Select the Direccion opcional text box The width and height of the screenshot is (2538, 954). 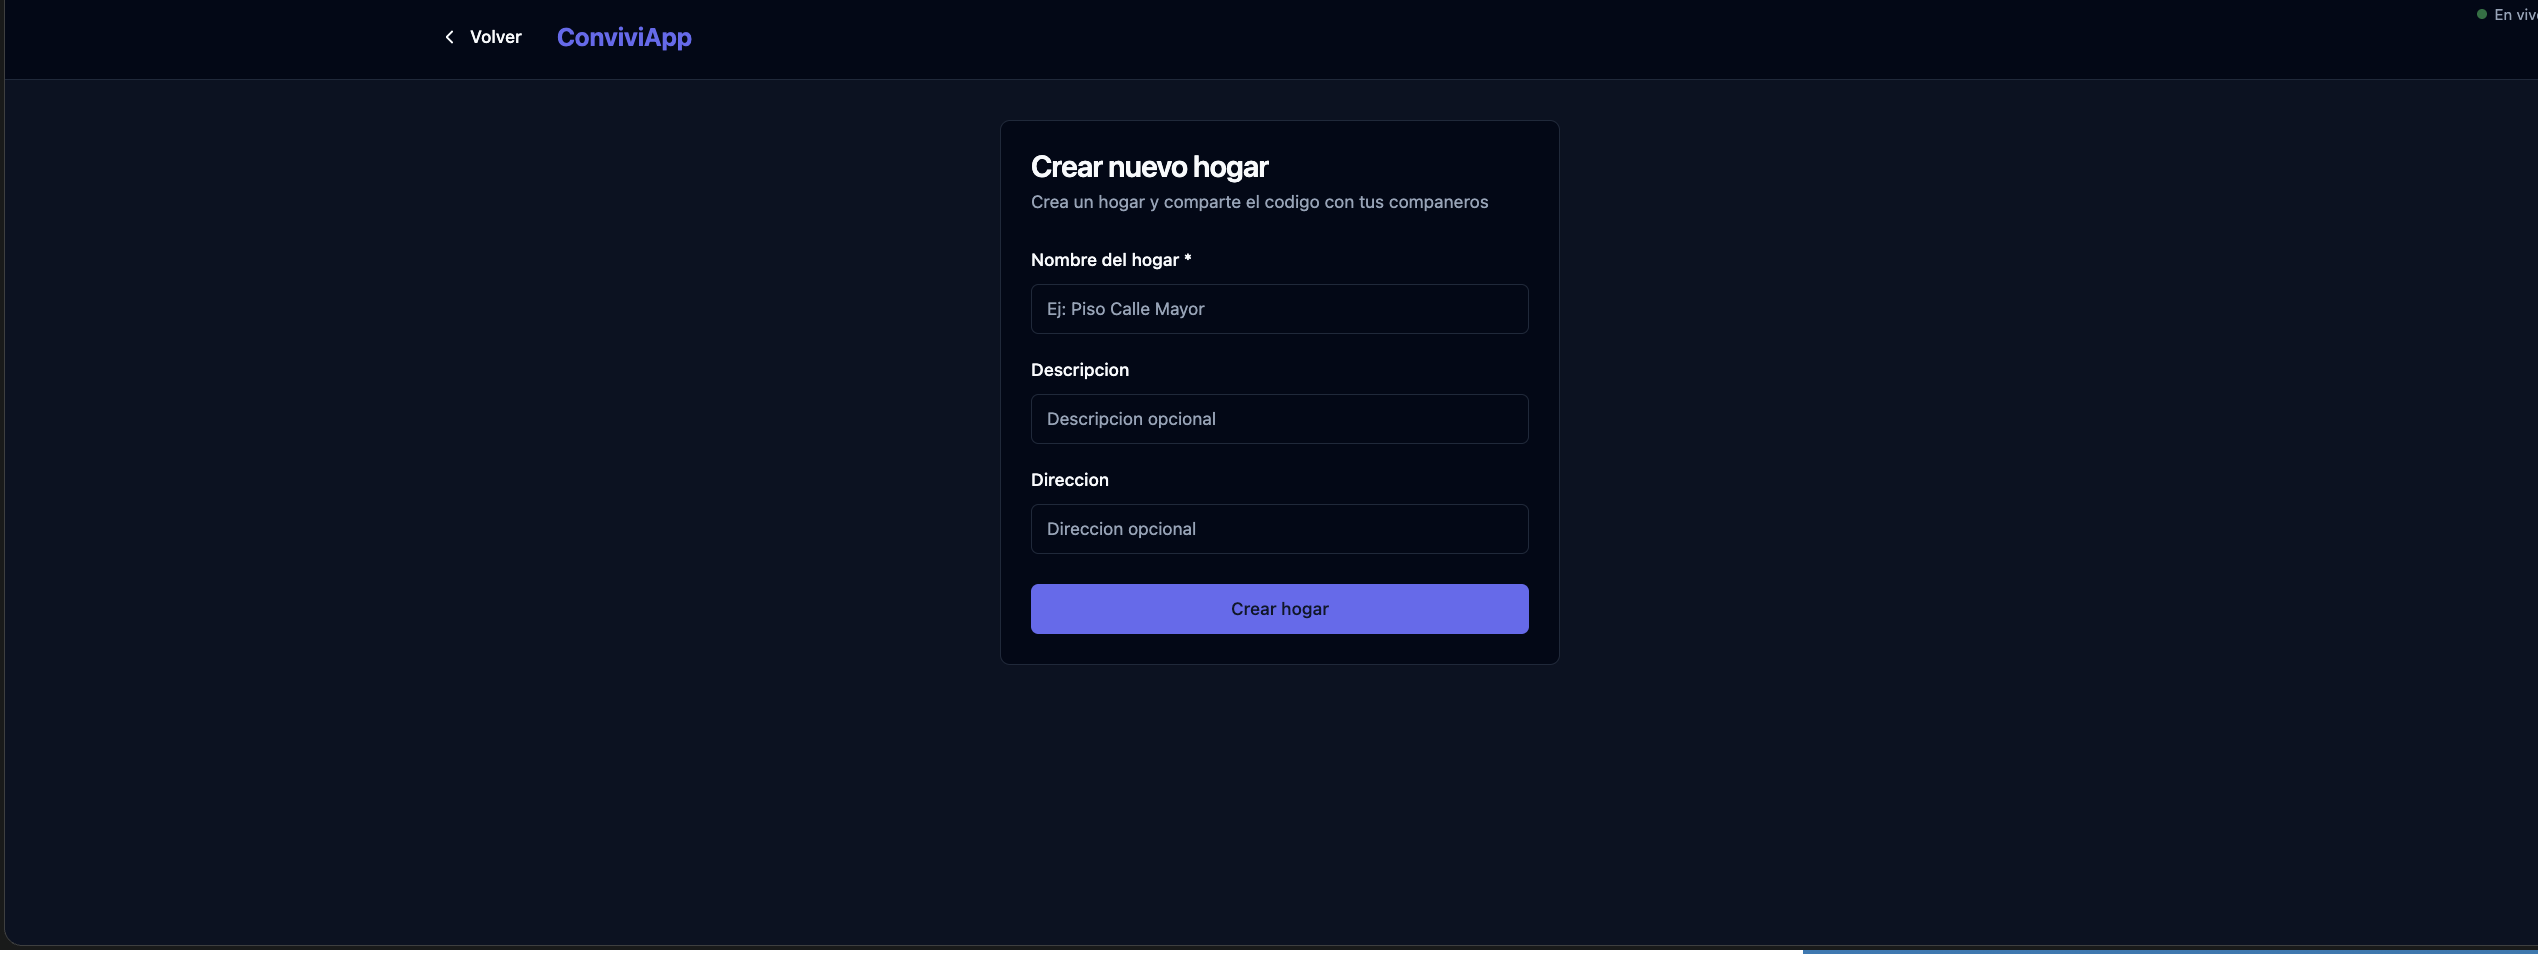[x=1279, y=529]
